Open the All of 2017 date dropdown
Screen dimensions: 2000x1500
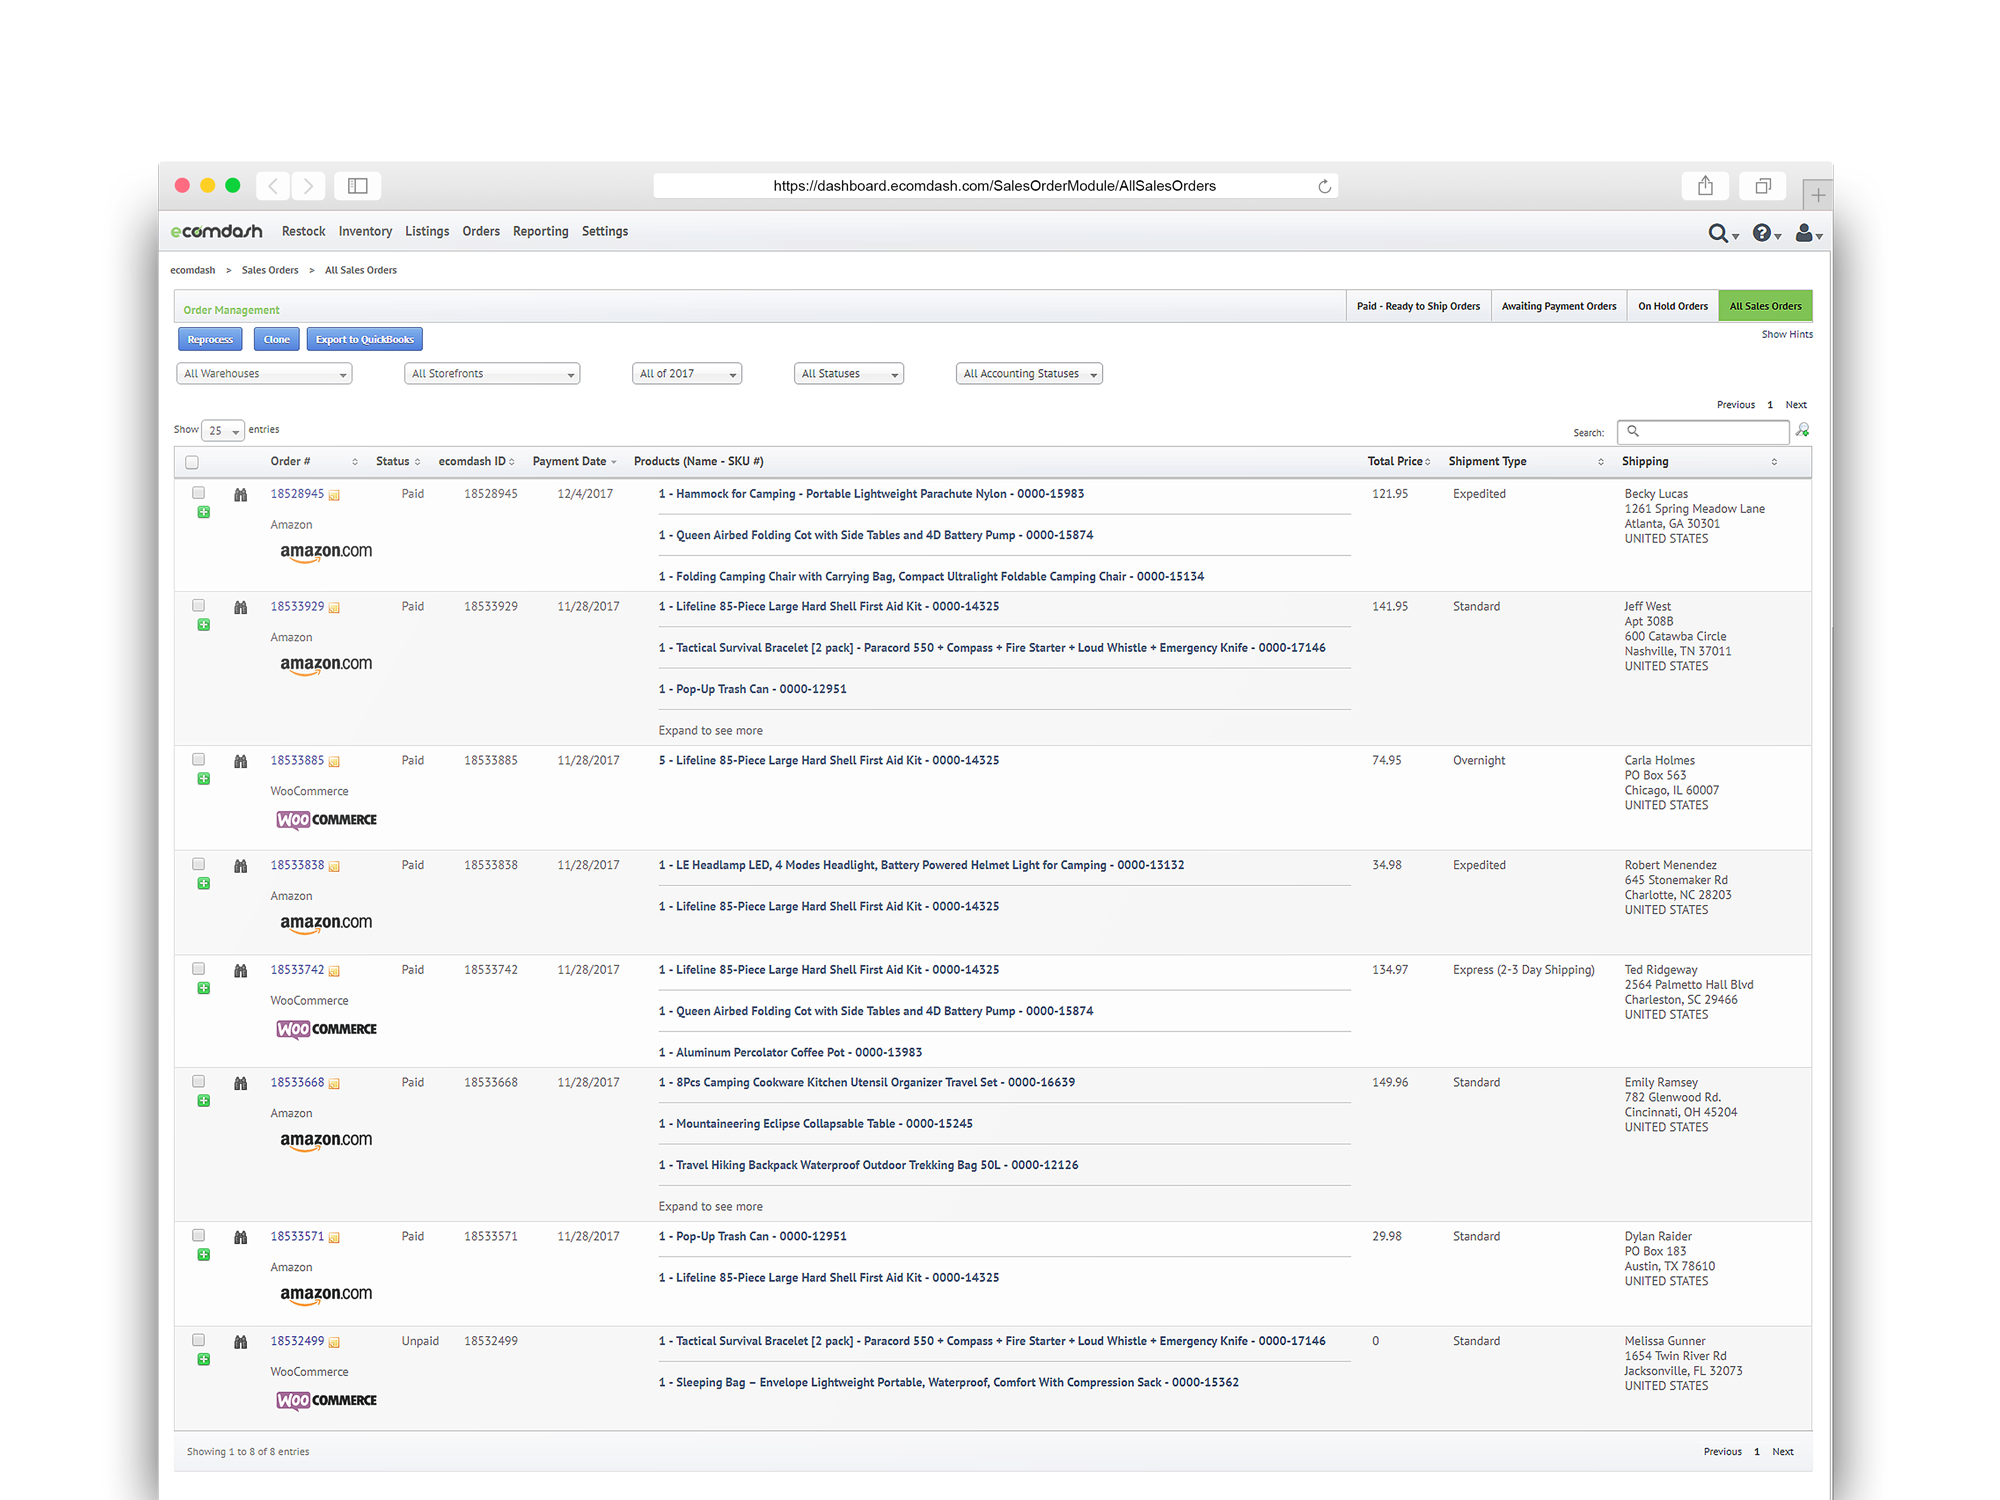tap(687, 374)
